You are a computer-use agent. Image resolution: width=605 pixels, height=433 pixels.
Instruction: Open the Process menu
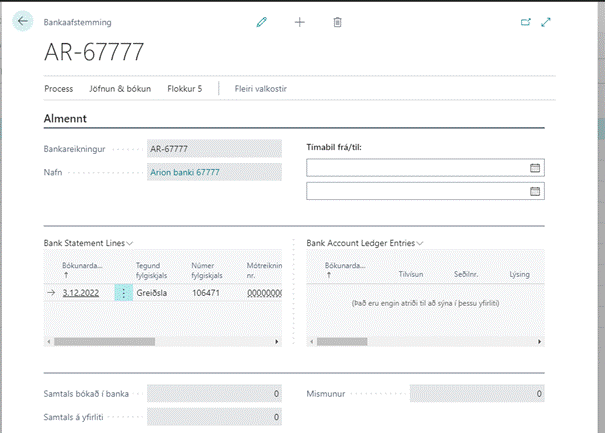tap(59, 89)
